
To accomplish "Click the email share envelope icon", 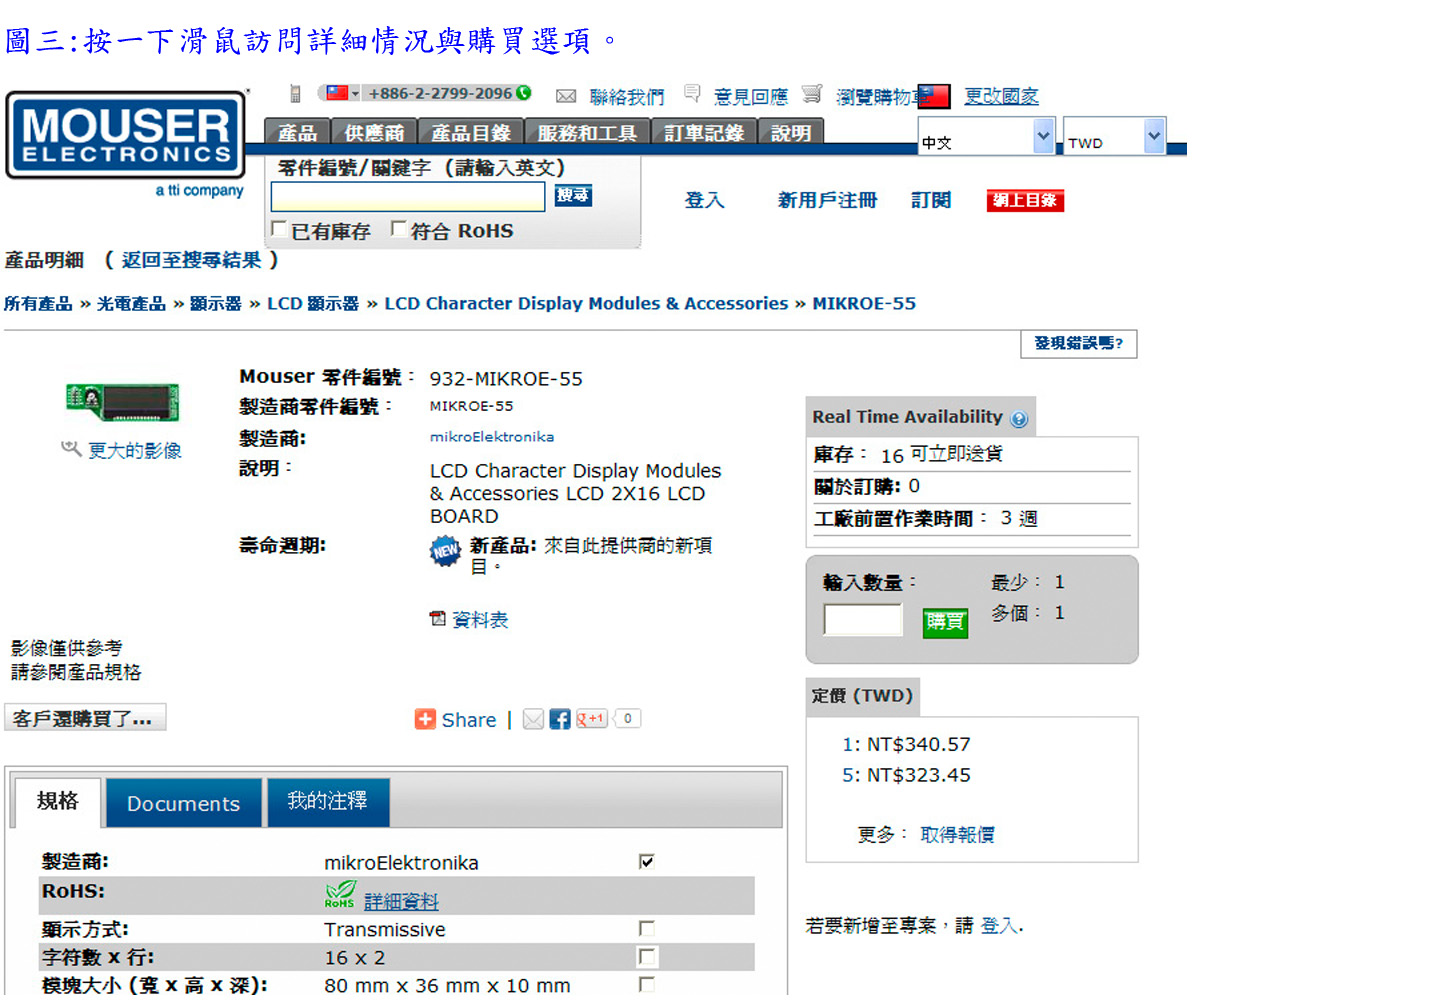I will point(534,719).
